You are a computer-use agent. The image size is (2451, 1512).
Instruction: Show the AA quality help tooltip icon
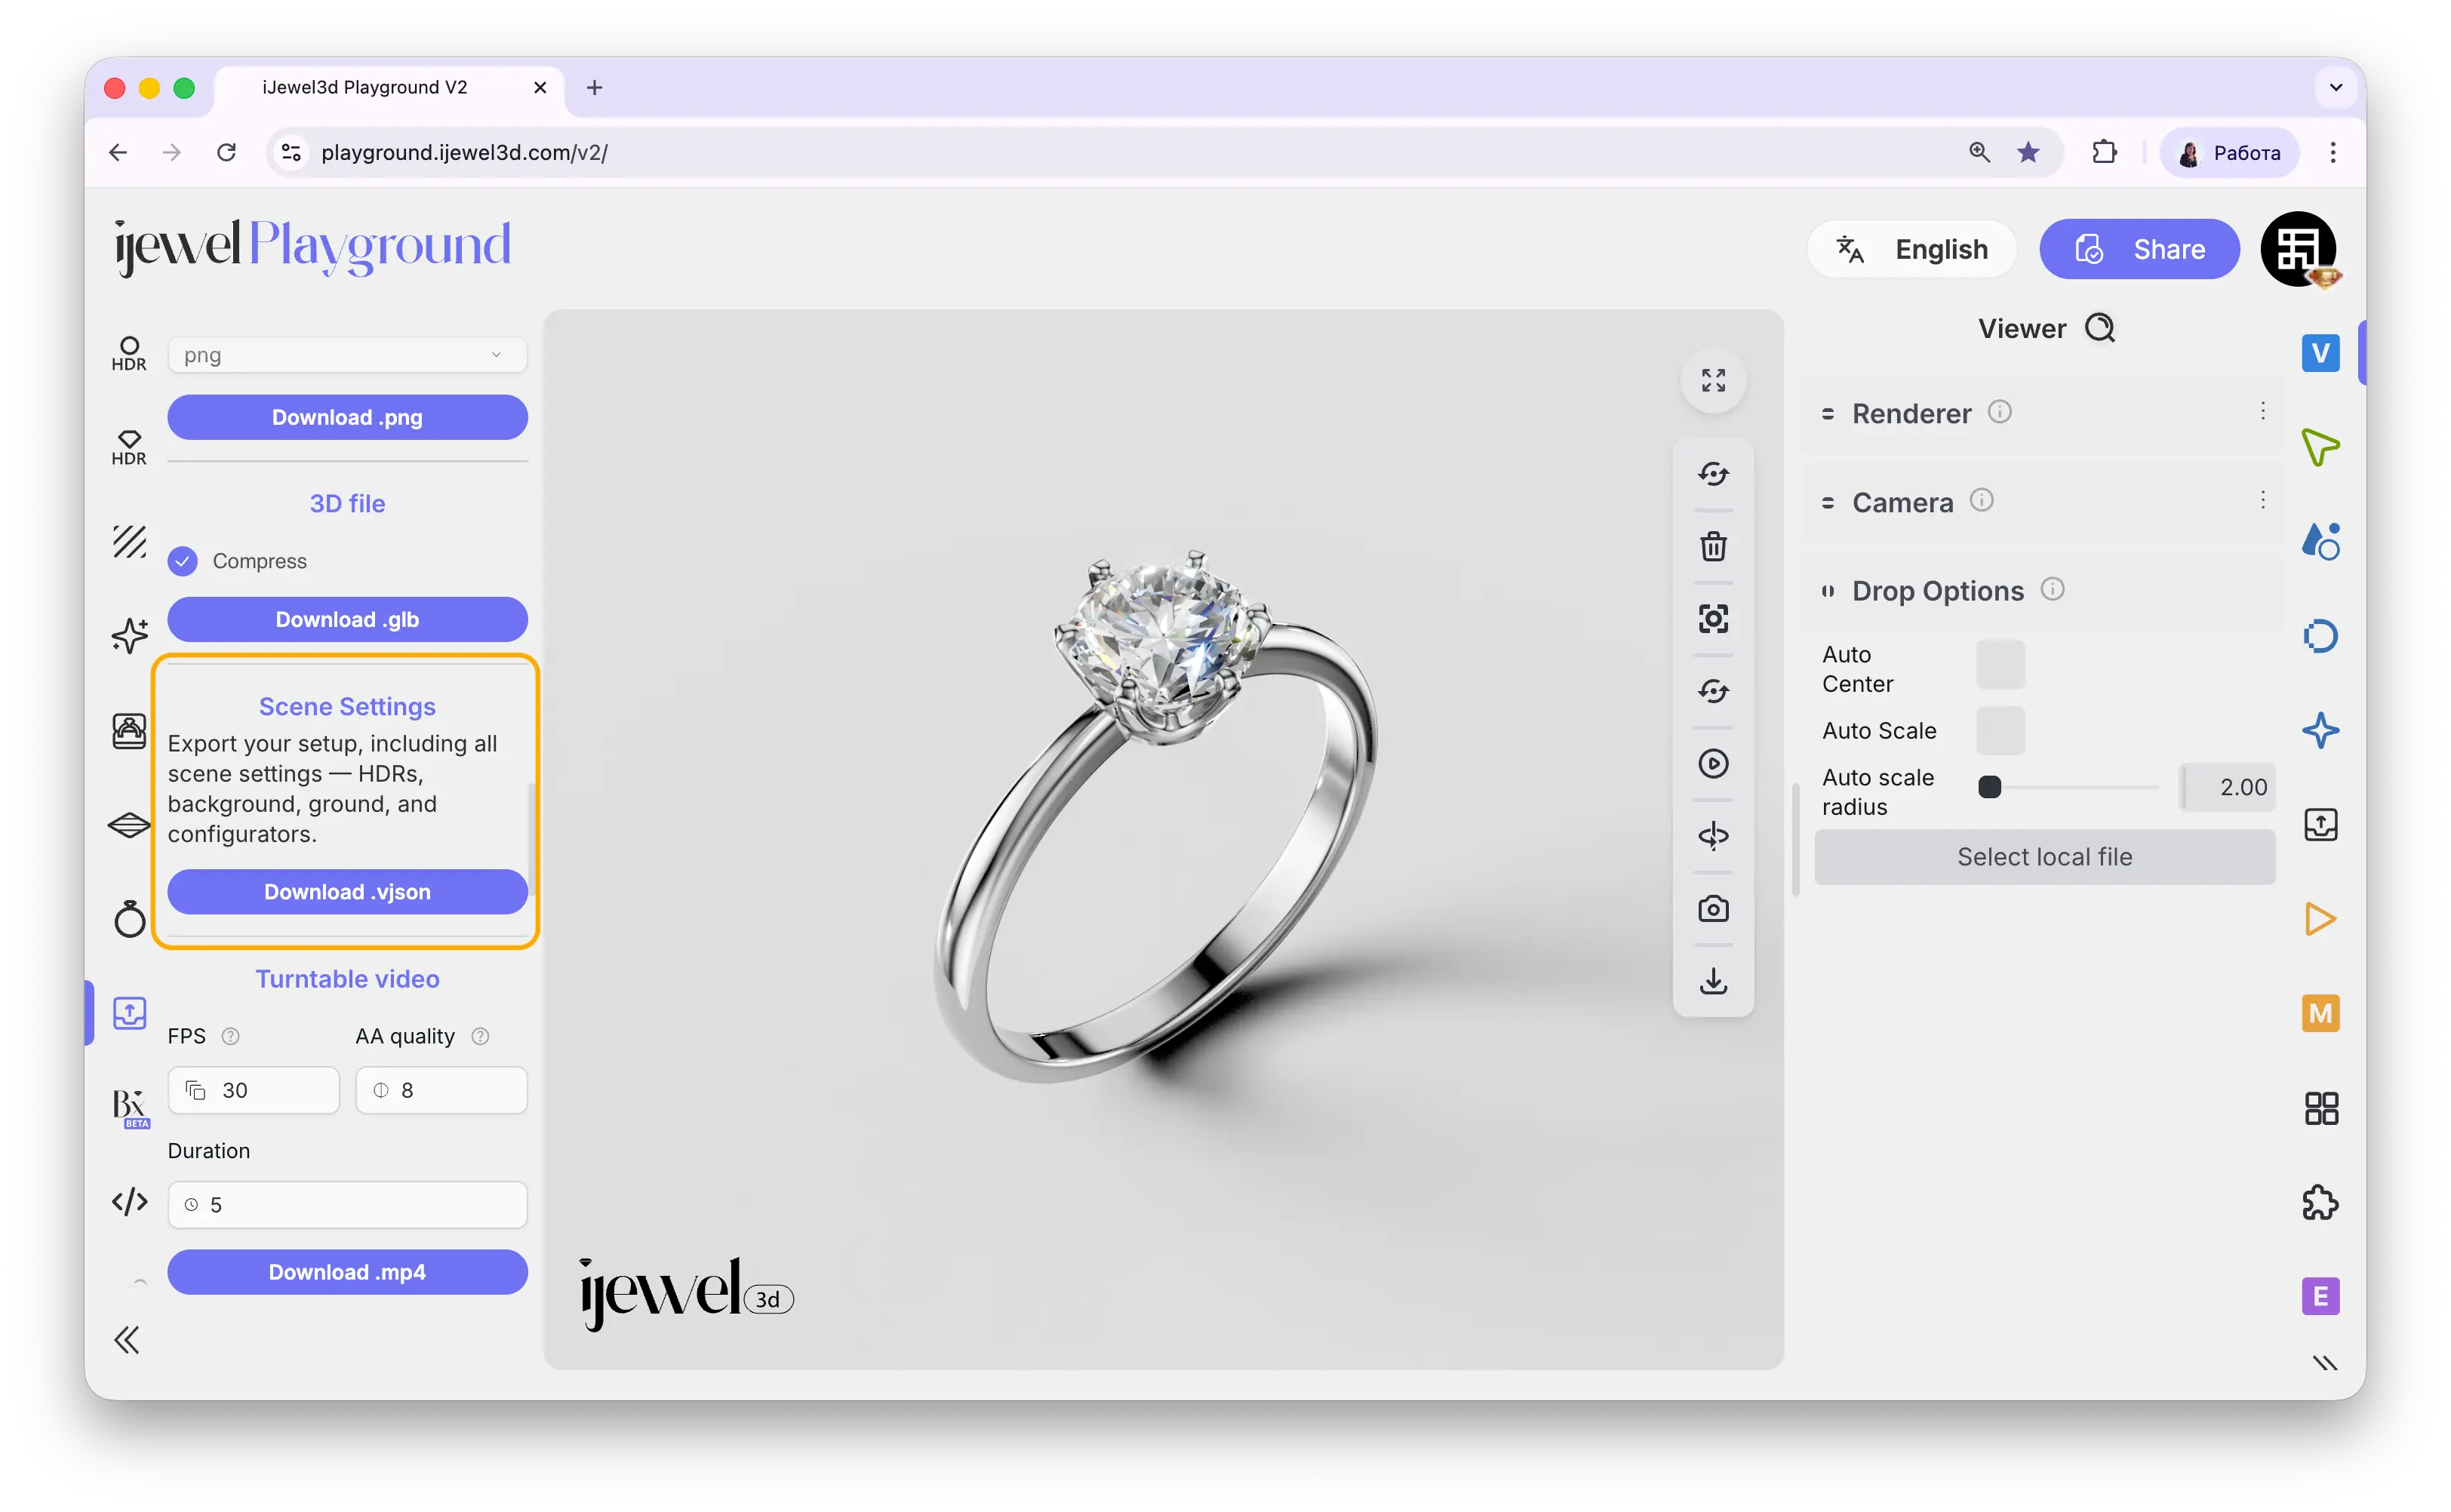[480, 1036]
